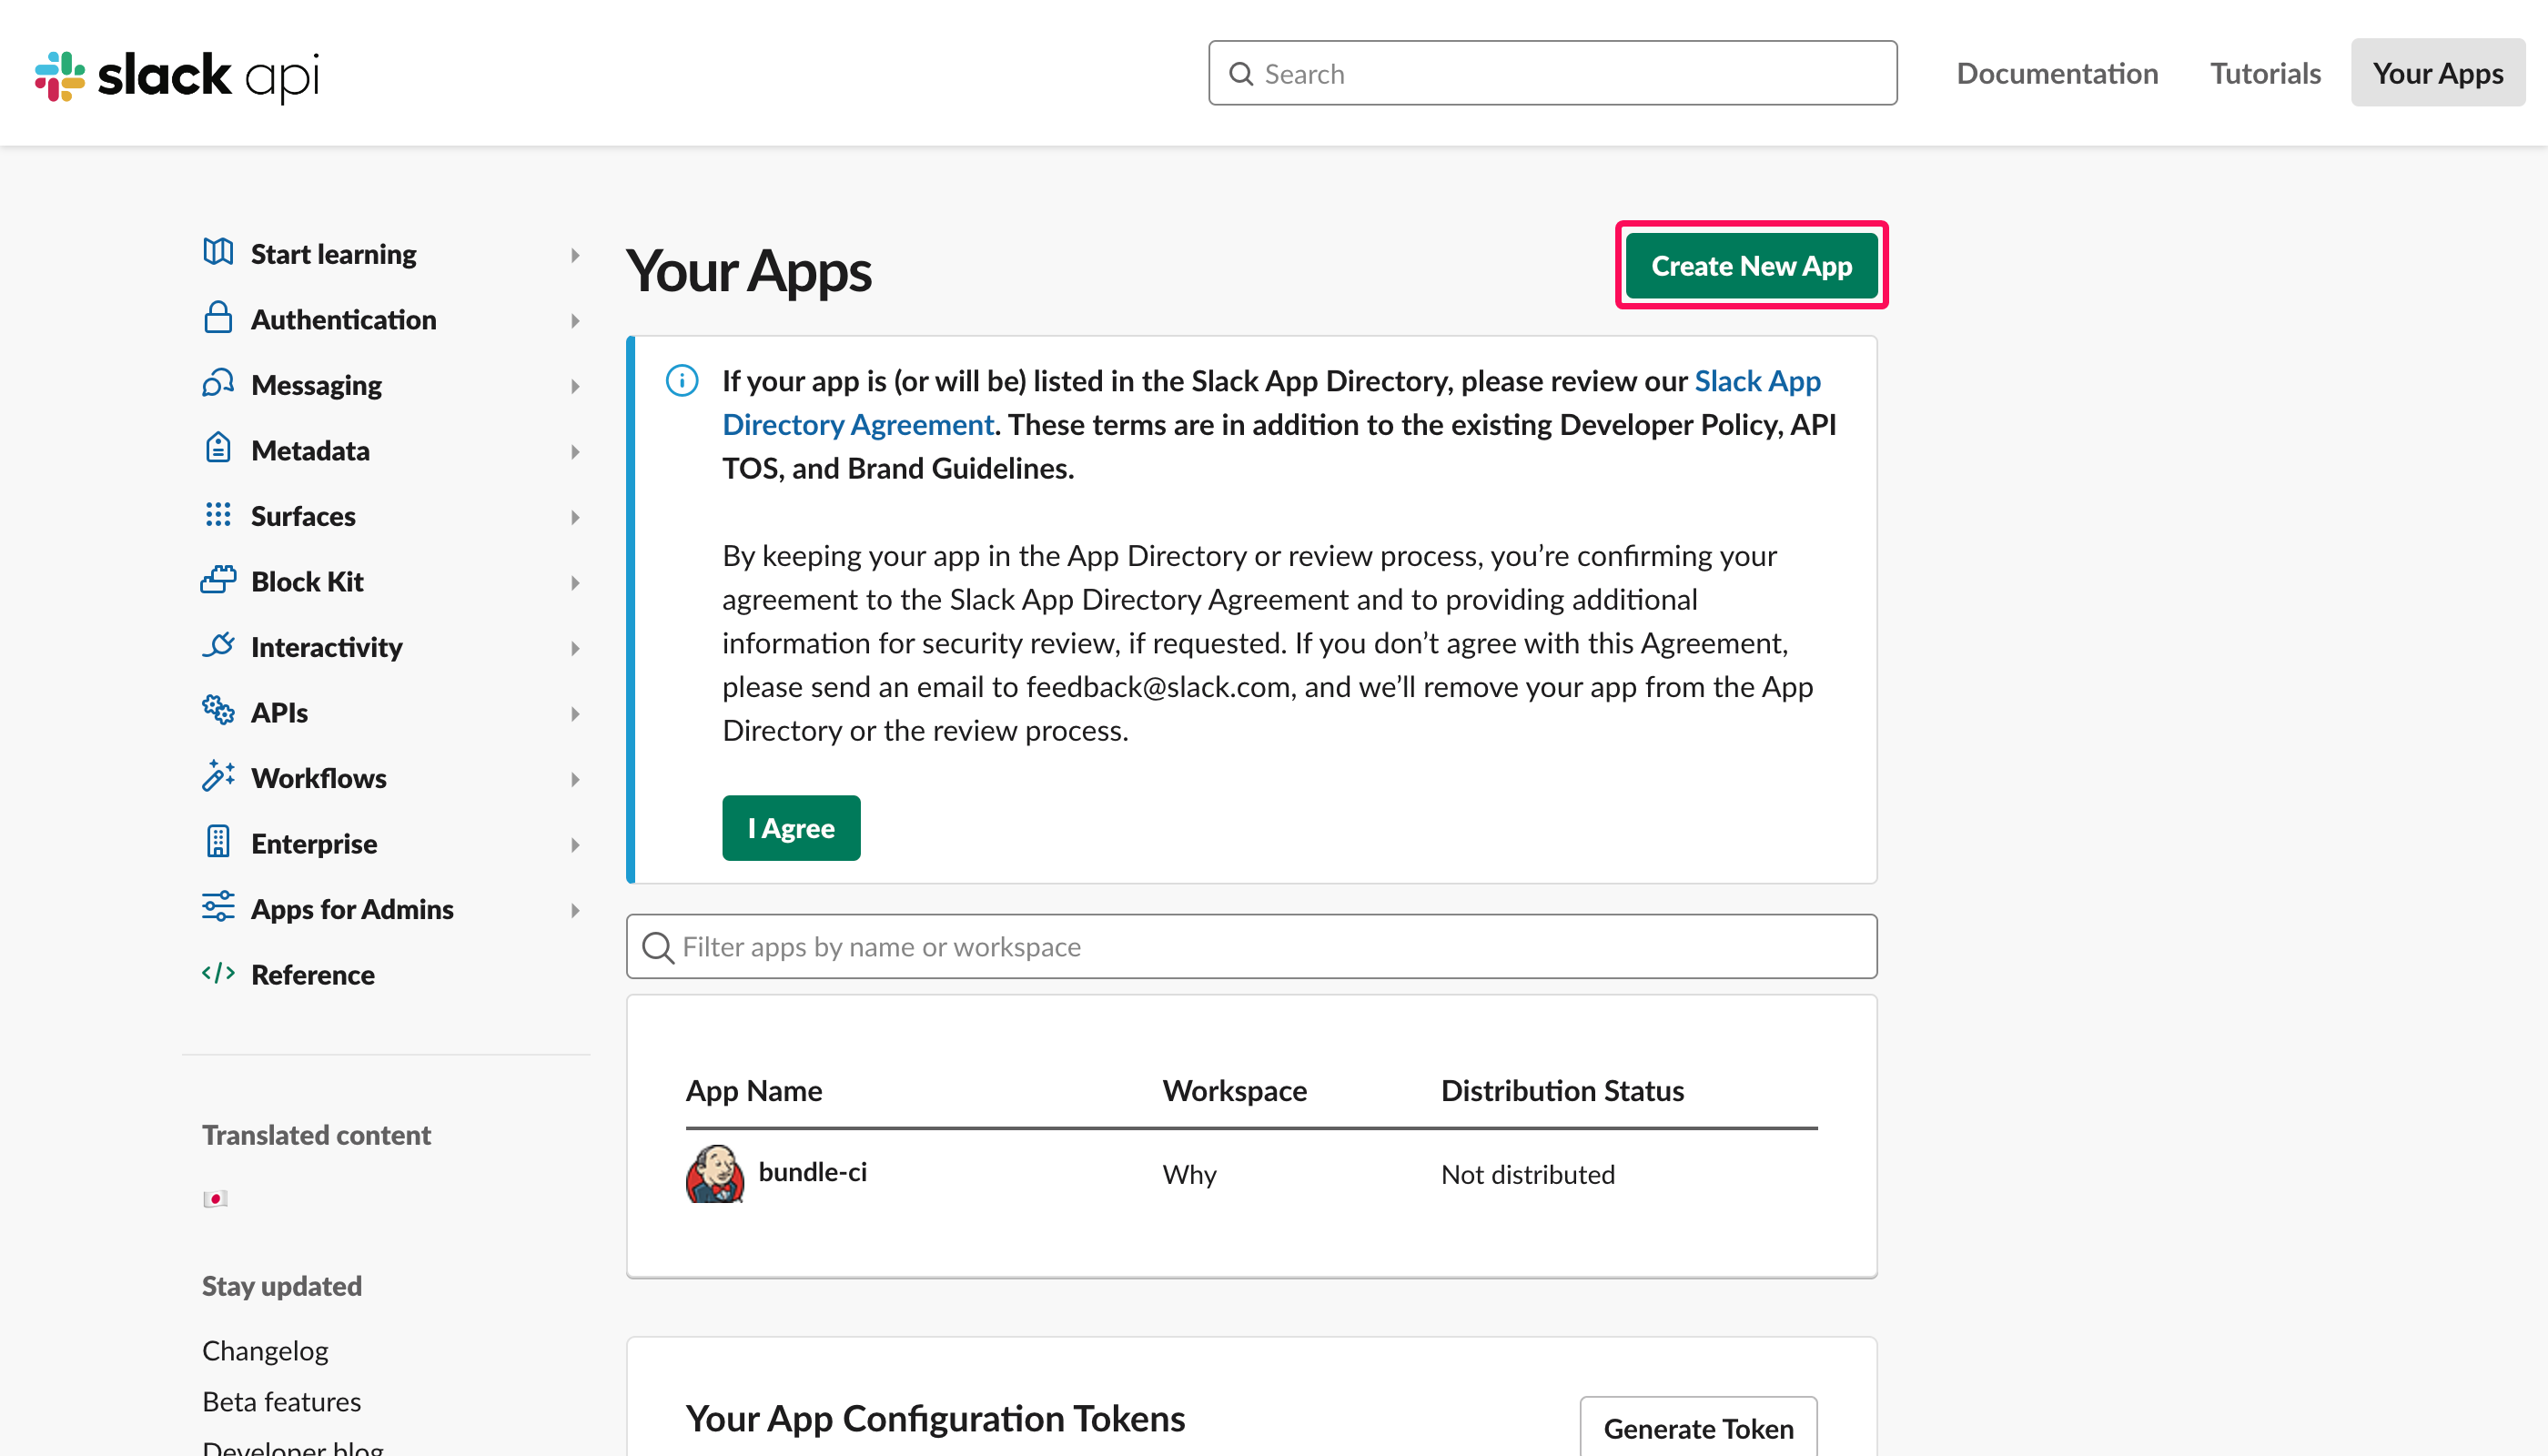Screen dimensions: 2548x1456
Task: Click the I Agree button
Action: (x=790, y=828)
